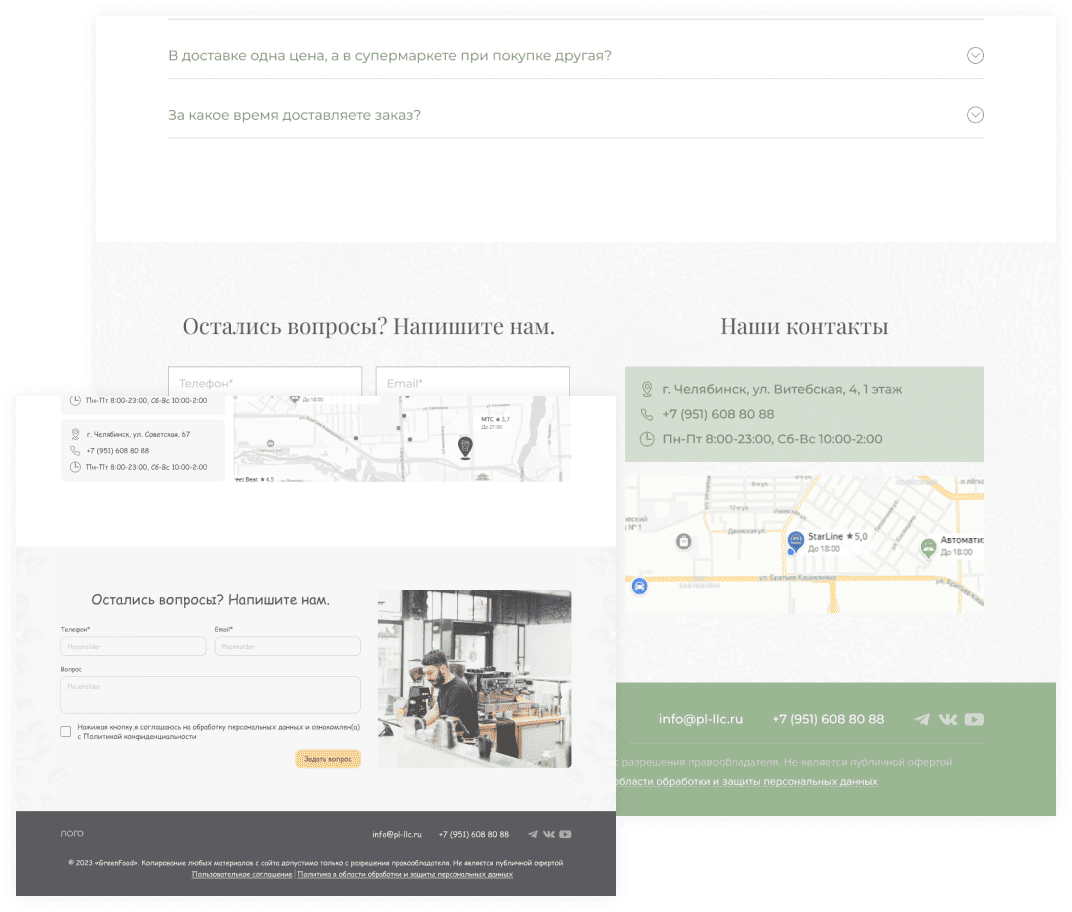Open the Telegram icon in the green footer
The image size is (1072, 912).
coord(920,718)
